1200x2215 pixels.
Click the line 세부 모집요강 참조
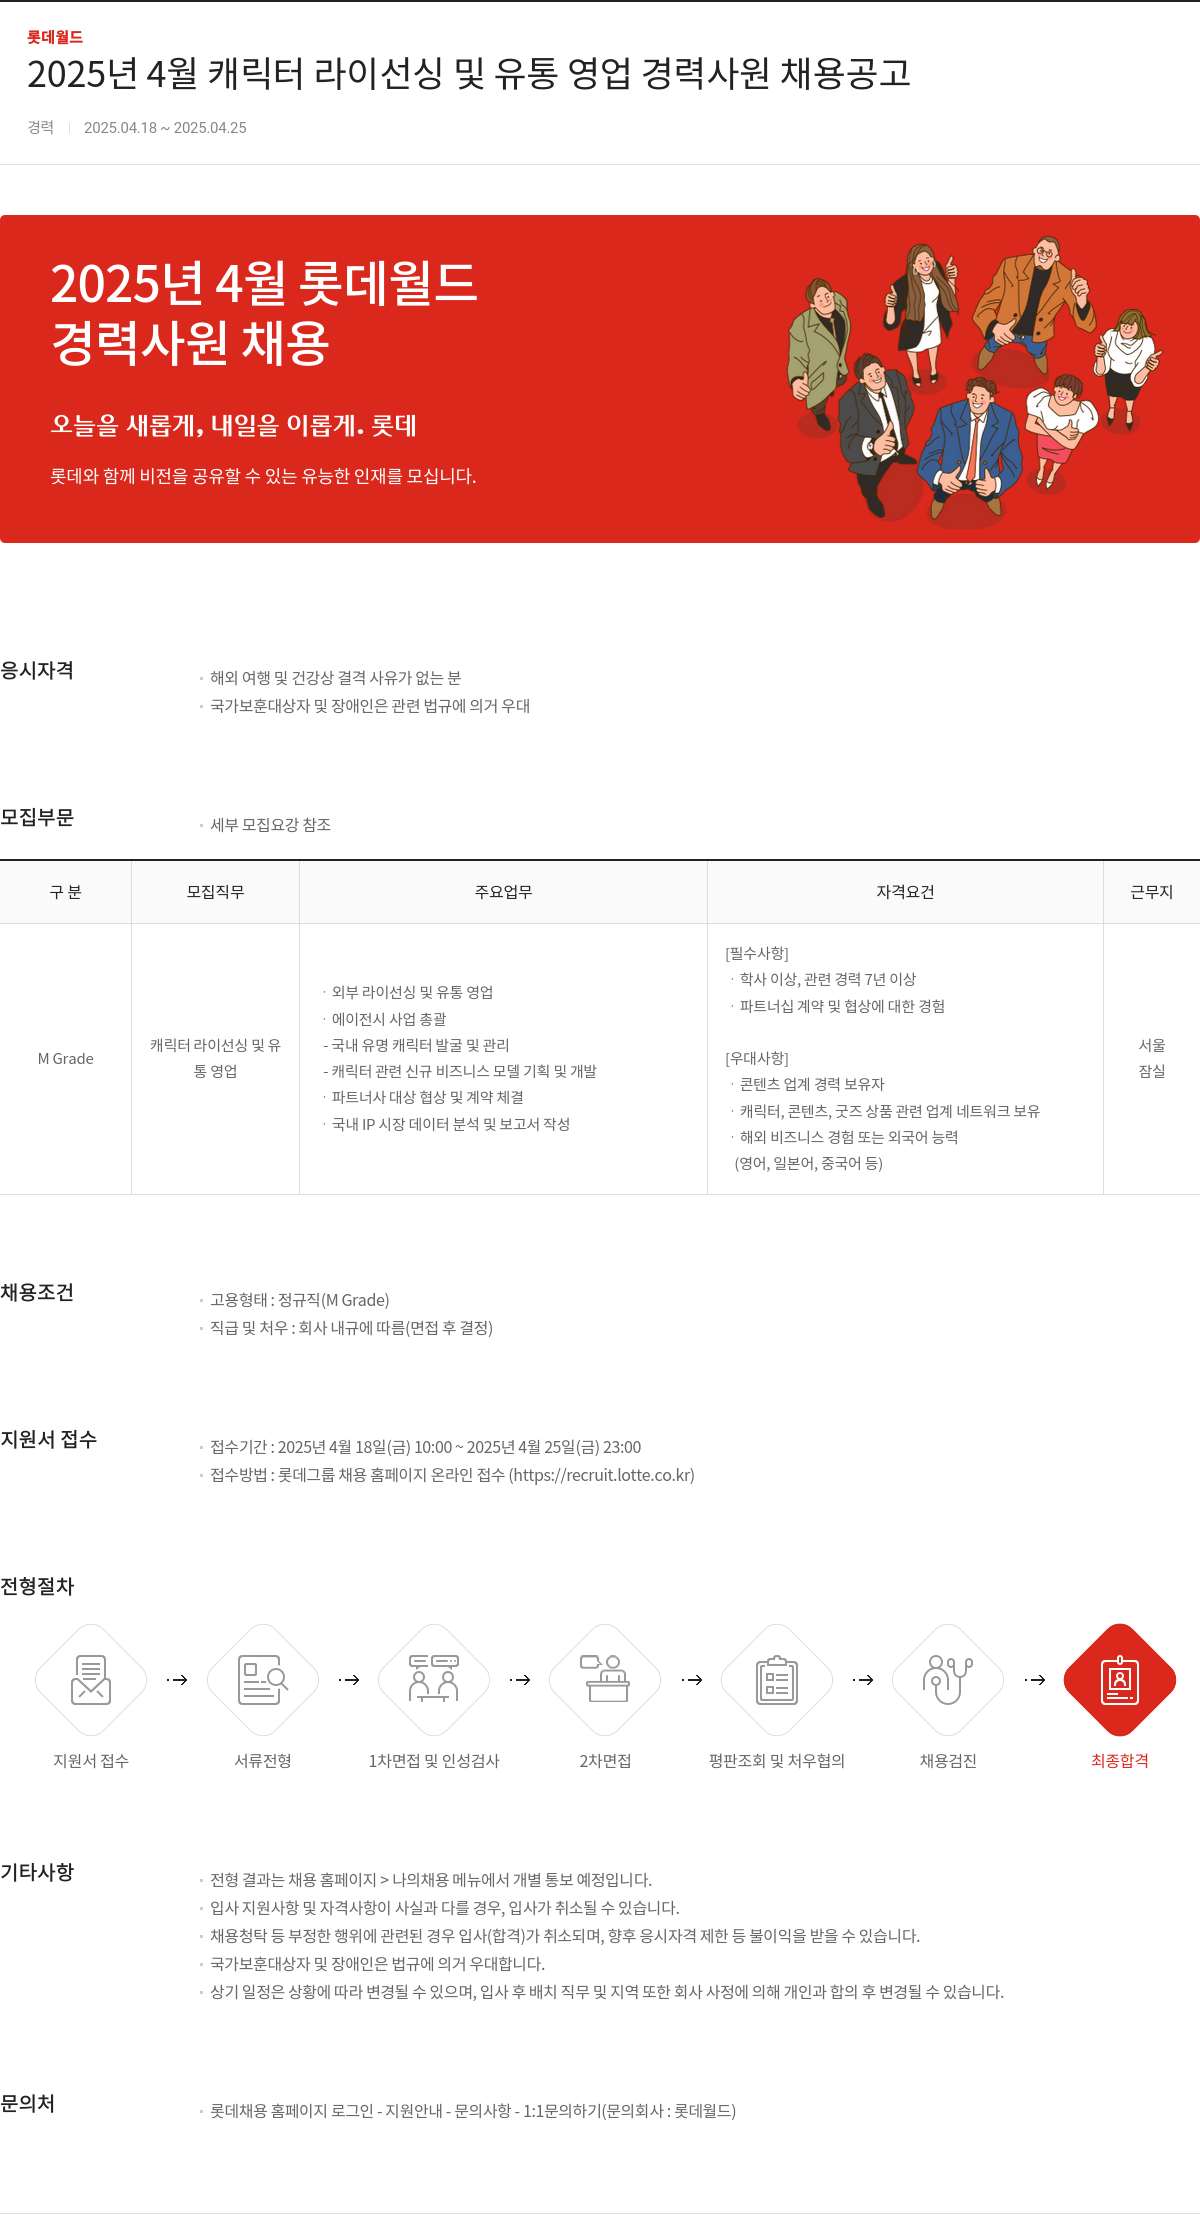[271, 825]
